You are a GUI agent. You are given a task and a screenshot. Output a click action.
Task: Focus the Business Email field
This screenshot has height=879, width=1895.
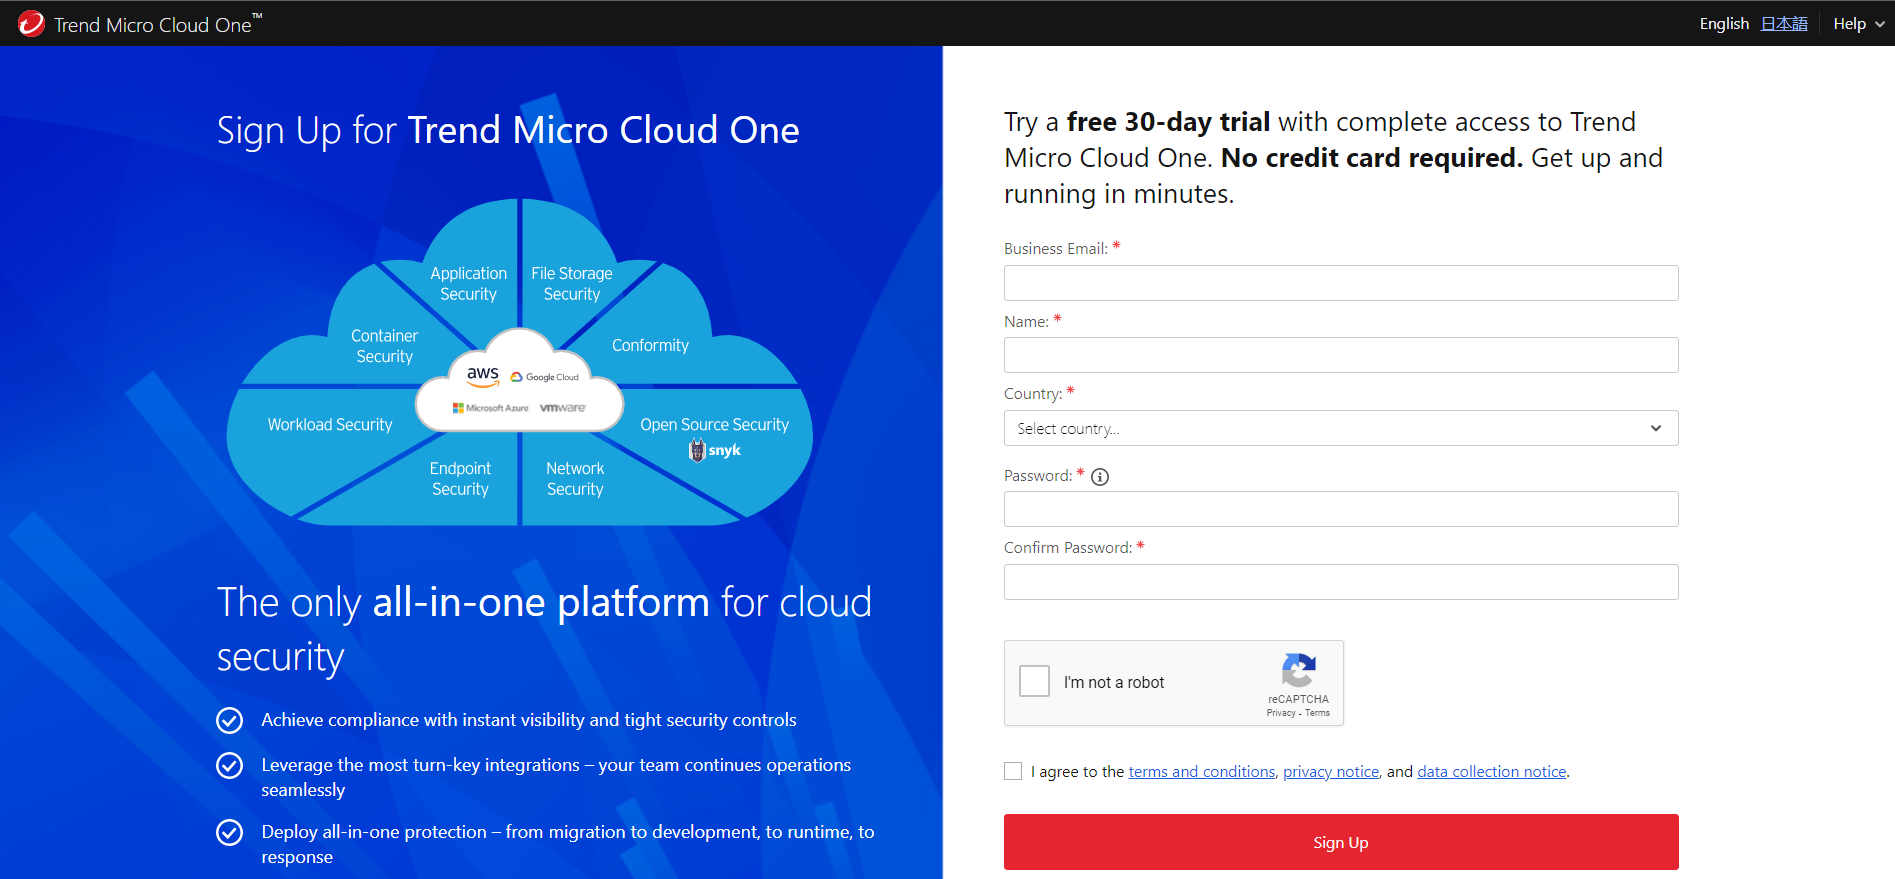click(x=1341, y=283)
